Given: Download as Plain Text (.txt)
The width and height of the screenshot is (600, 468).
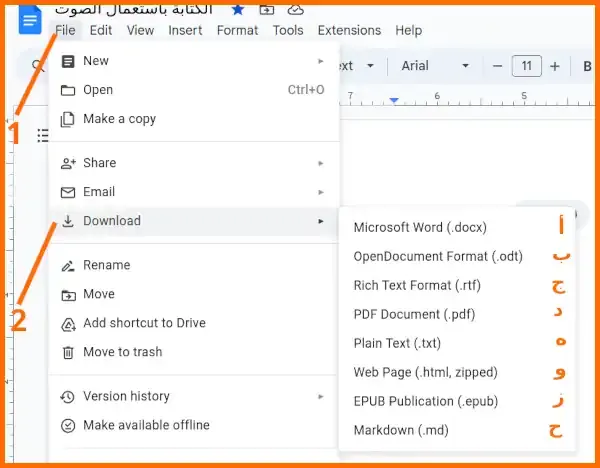Looking at the screenshot, I should click(x=457, y=343).
